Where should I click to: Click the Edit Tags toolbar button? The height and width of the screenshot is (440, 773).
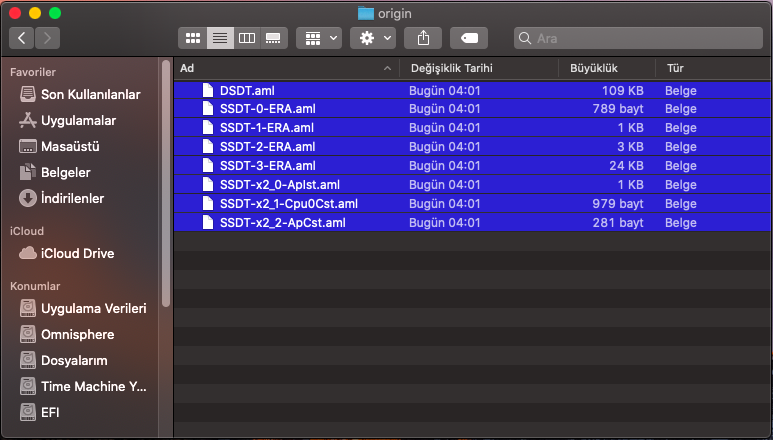click(x=468, y=38)
